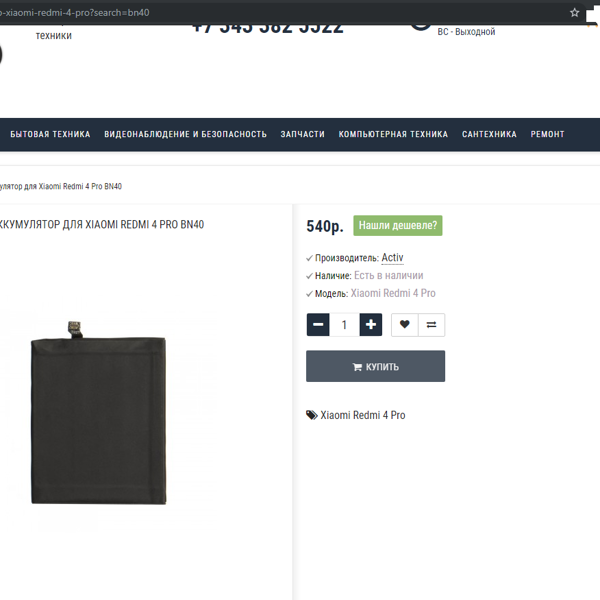Decrease quantity with the minus button
Image resolution: width=600 pixels, height=600 pixels.
318,324
